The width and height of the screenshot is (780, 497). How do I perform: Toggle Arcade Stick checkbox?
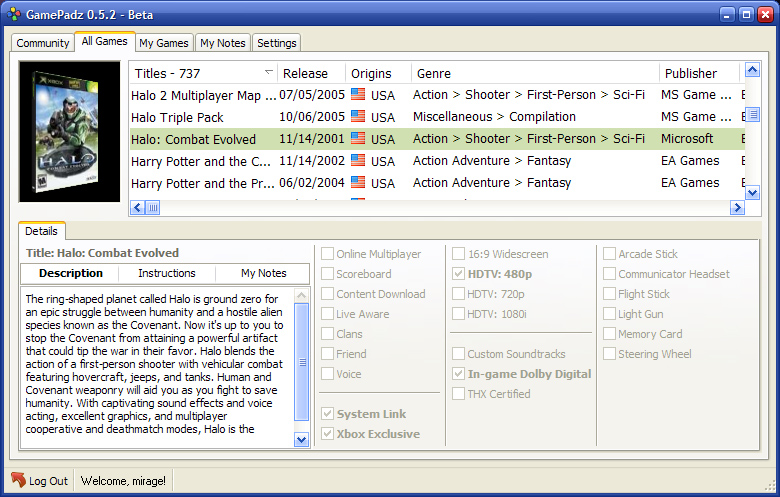[x=609, y=254]
